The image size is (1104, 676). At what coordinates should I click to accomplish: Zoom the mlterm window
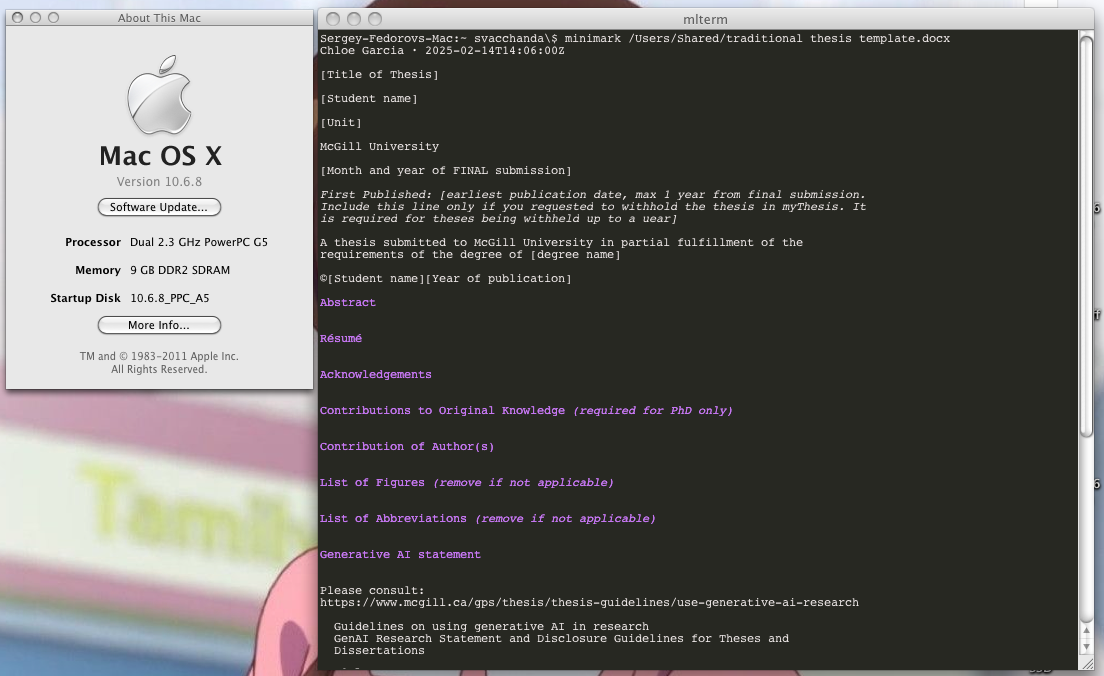[x=375, y=19]
